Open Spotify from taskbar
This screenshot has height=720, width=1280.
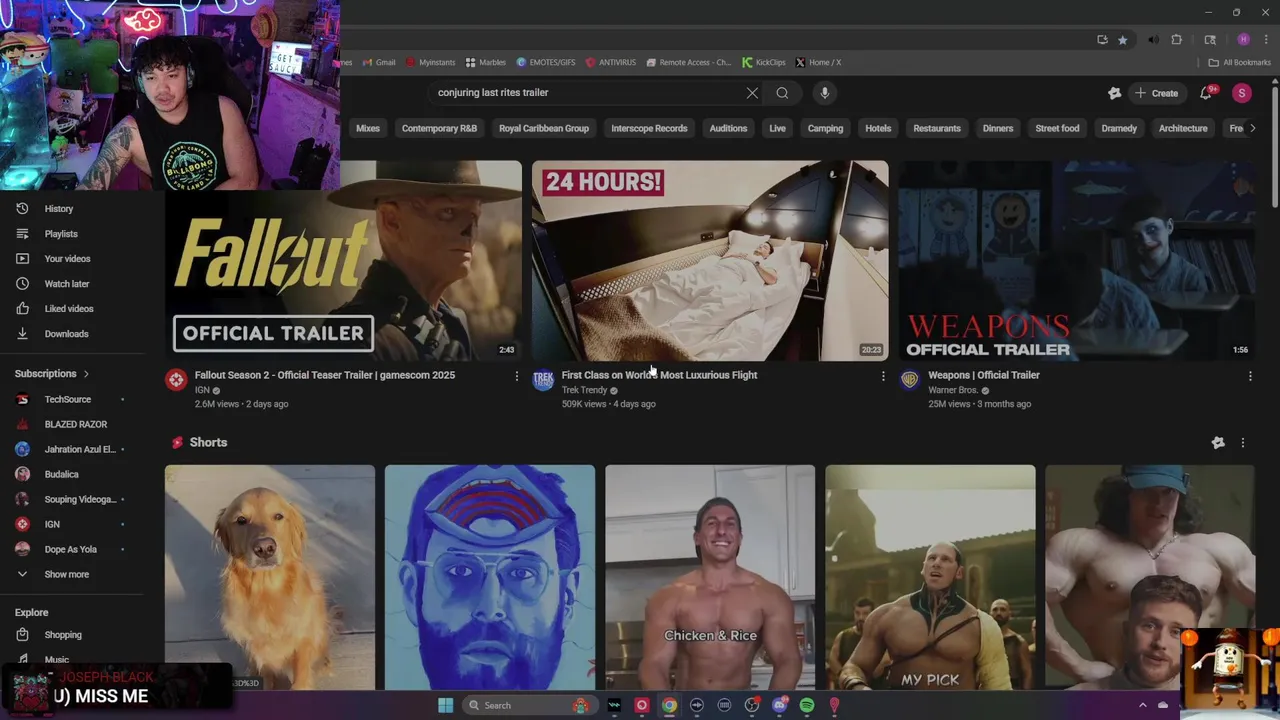[807, 705]
